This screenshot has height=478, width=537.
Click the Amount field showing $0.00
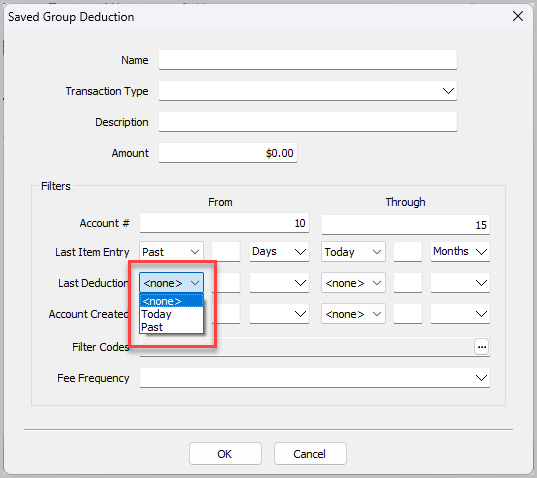click(x=228, y=153)
